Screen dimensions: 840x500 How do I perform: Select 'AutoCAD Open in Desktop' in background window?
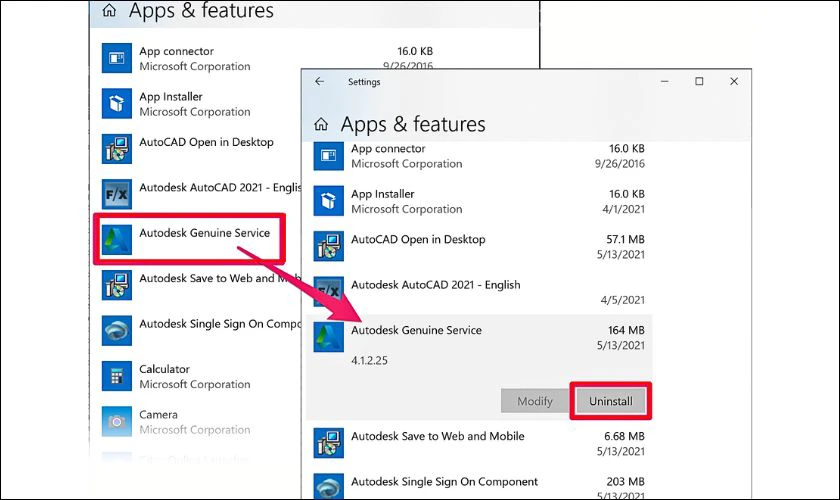[207, 142]
